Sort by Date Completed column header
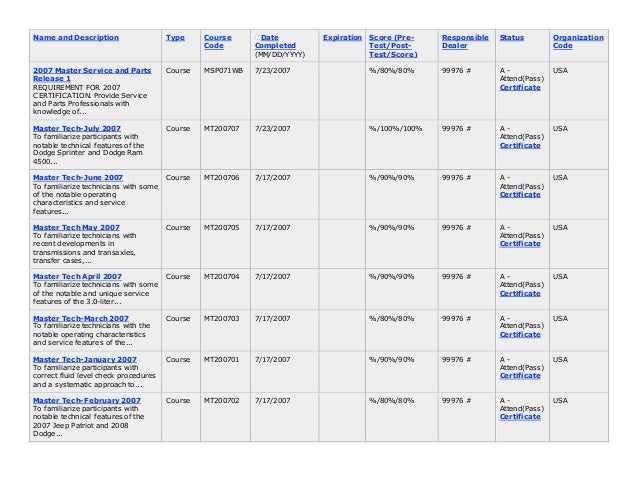Viewport: 638px width, 493px height. 275,41
